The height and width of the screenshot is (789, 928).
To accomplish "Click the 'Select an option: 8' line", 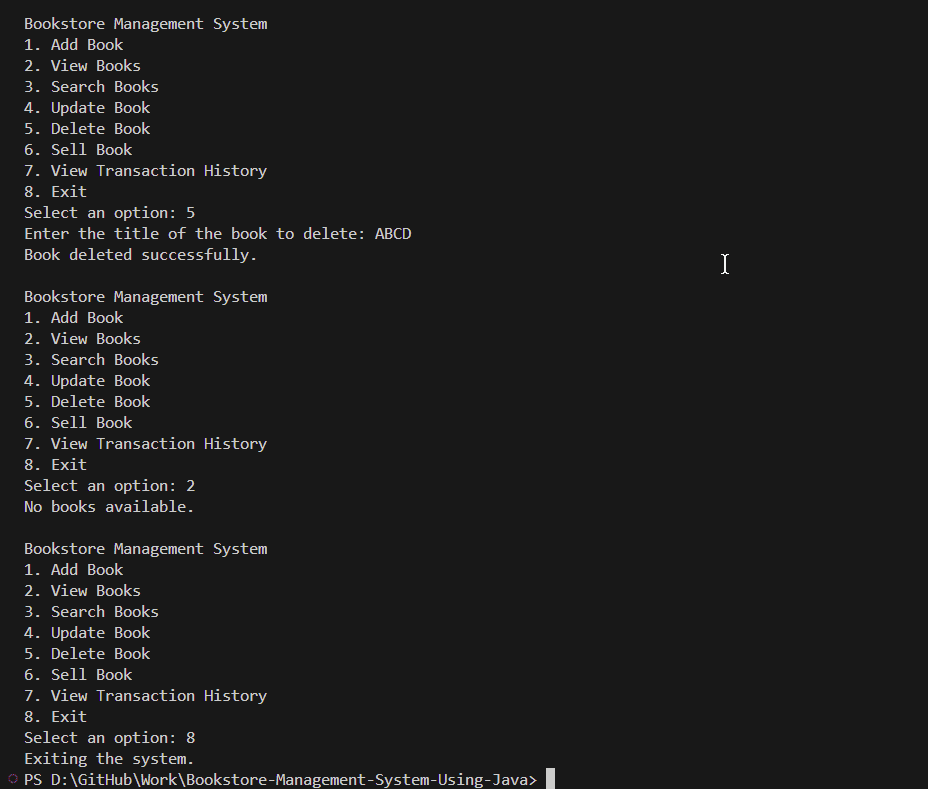I will [109, 738].
